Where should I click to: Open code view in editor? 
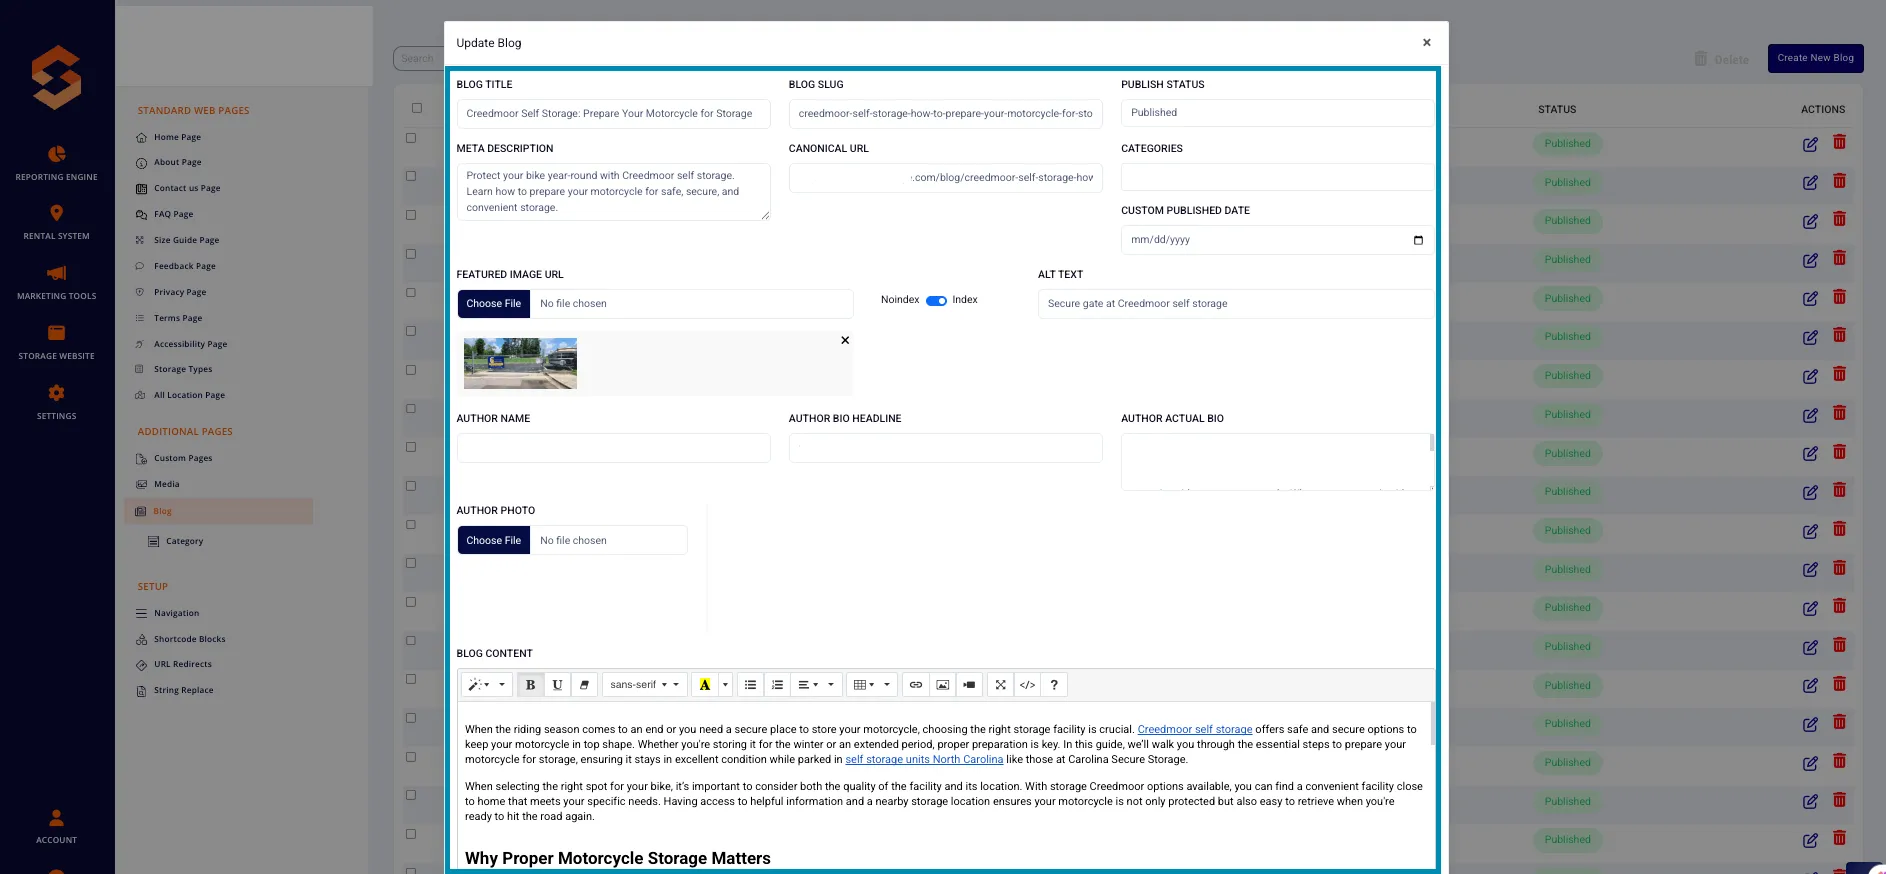1027,685
